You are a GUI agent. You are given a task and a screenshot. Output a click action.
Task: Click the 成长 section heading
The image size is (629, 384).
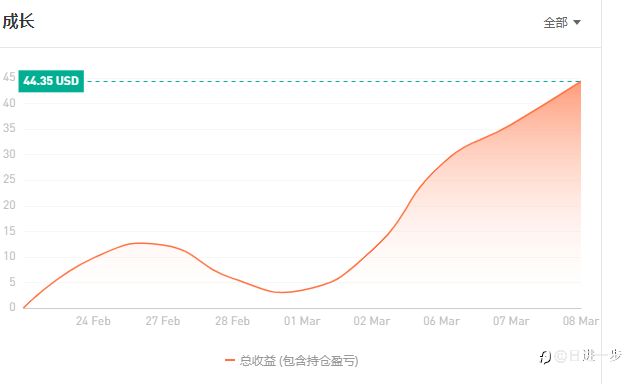click(18, 21)
